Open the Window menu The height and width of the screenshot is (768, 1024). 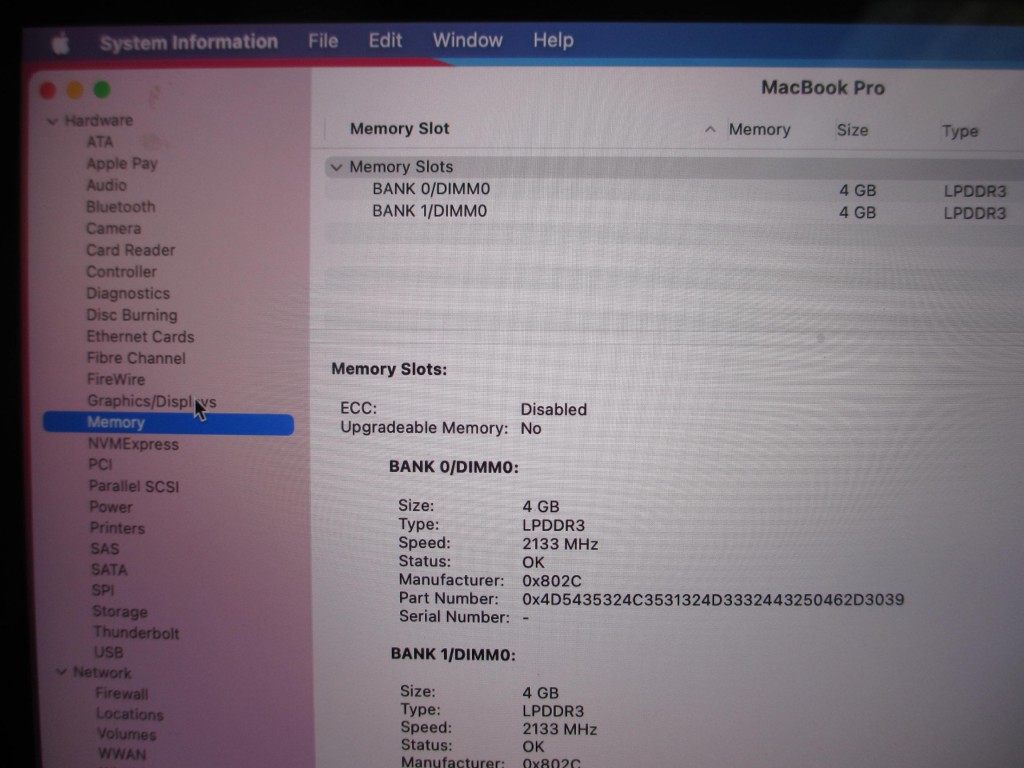point(468,40)
